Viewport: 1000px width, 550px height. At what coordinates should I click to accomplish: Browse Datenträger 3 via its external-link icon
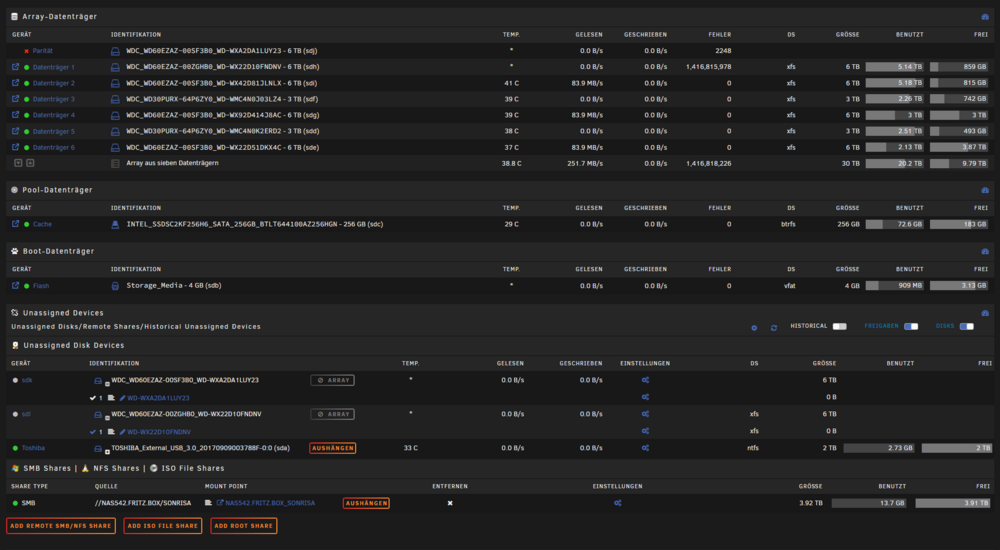(15, 99)
